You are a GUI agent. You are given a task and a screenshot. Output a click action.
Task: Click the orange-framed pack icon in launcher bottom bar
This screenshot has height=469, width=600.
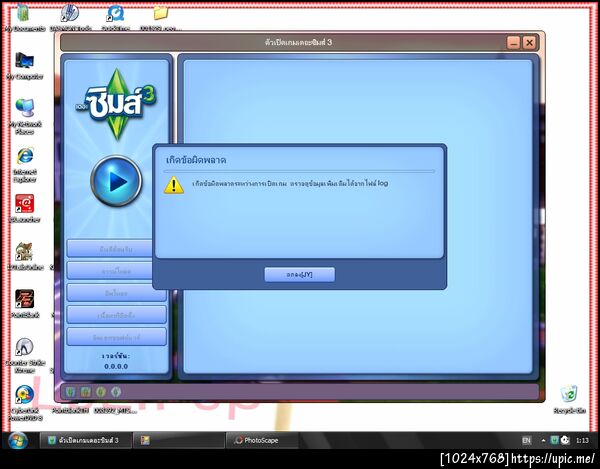[x=86, y=392]
